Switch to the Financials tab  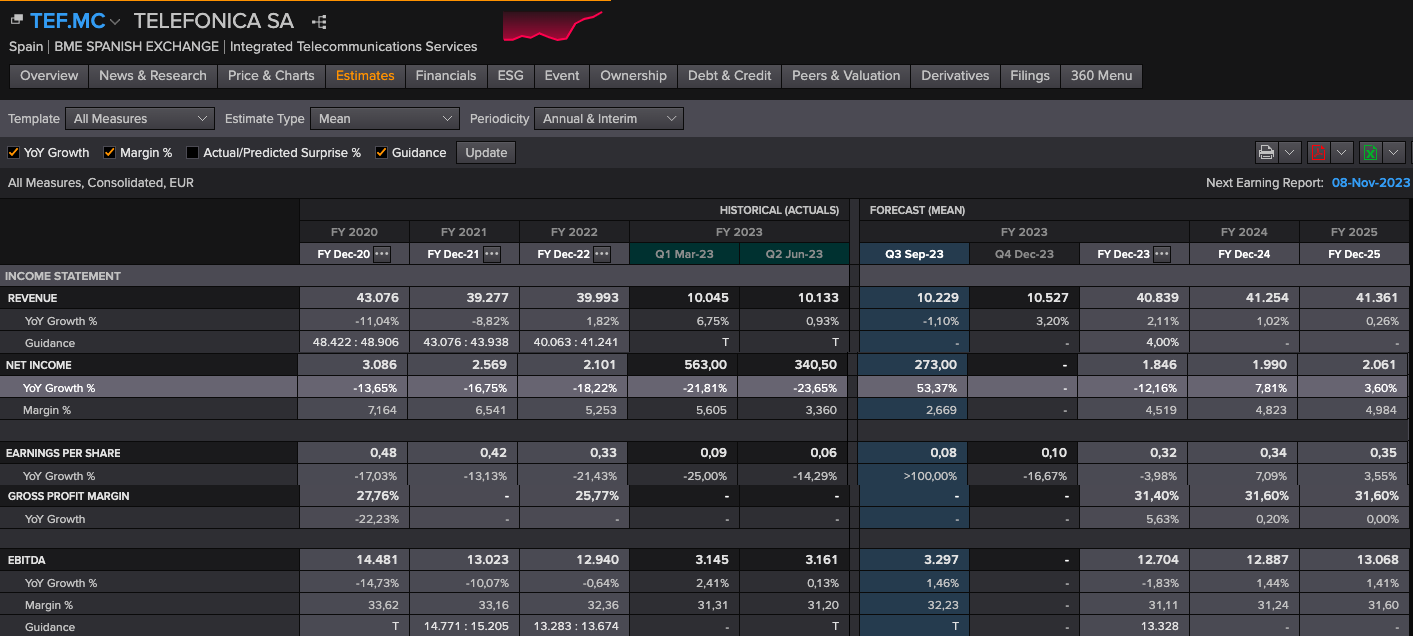point(446,76)
